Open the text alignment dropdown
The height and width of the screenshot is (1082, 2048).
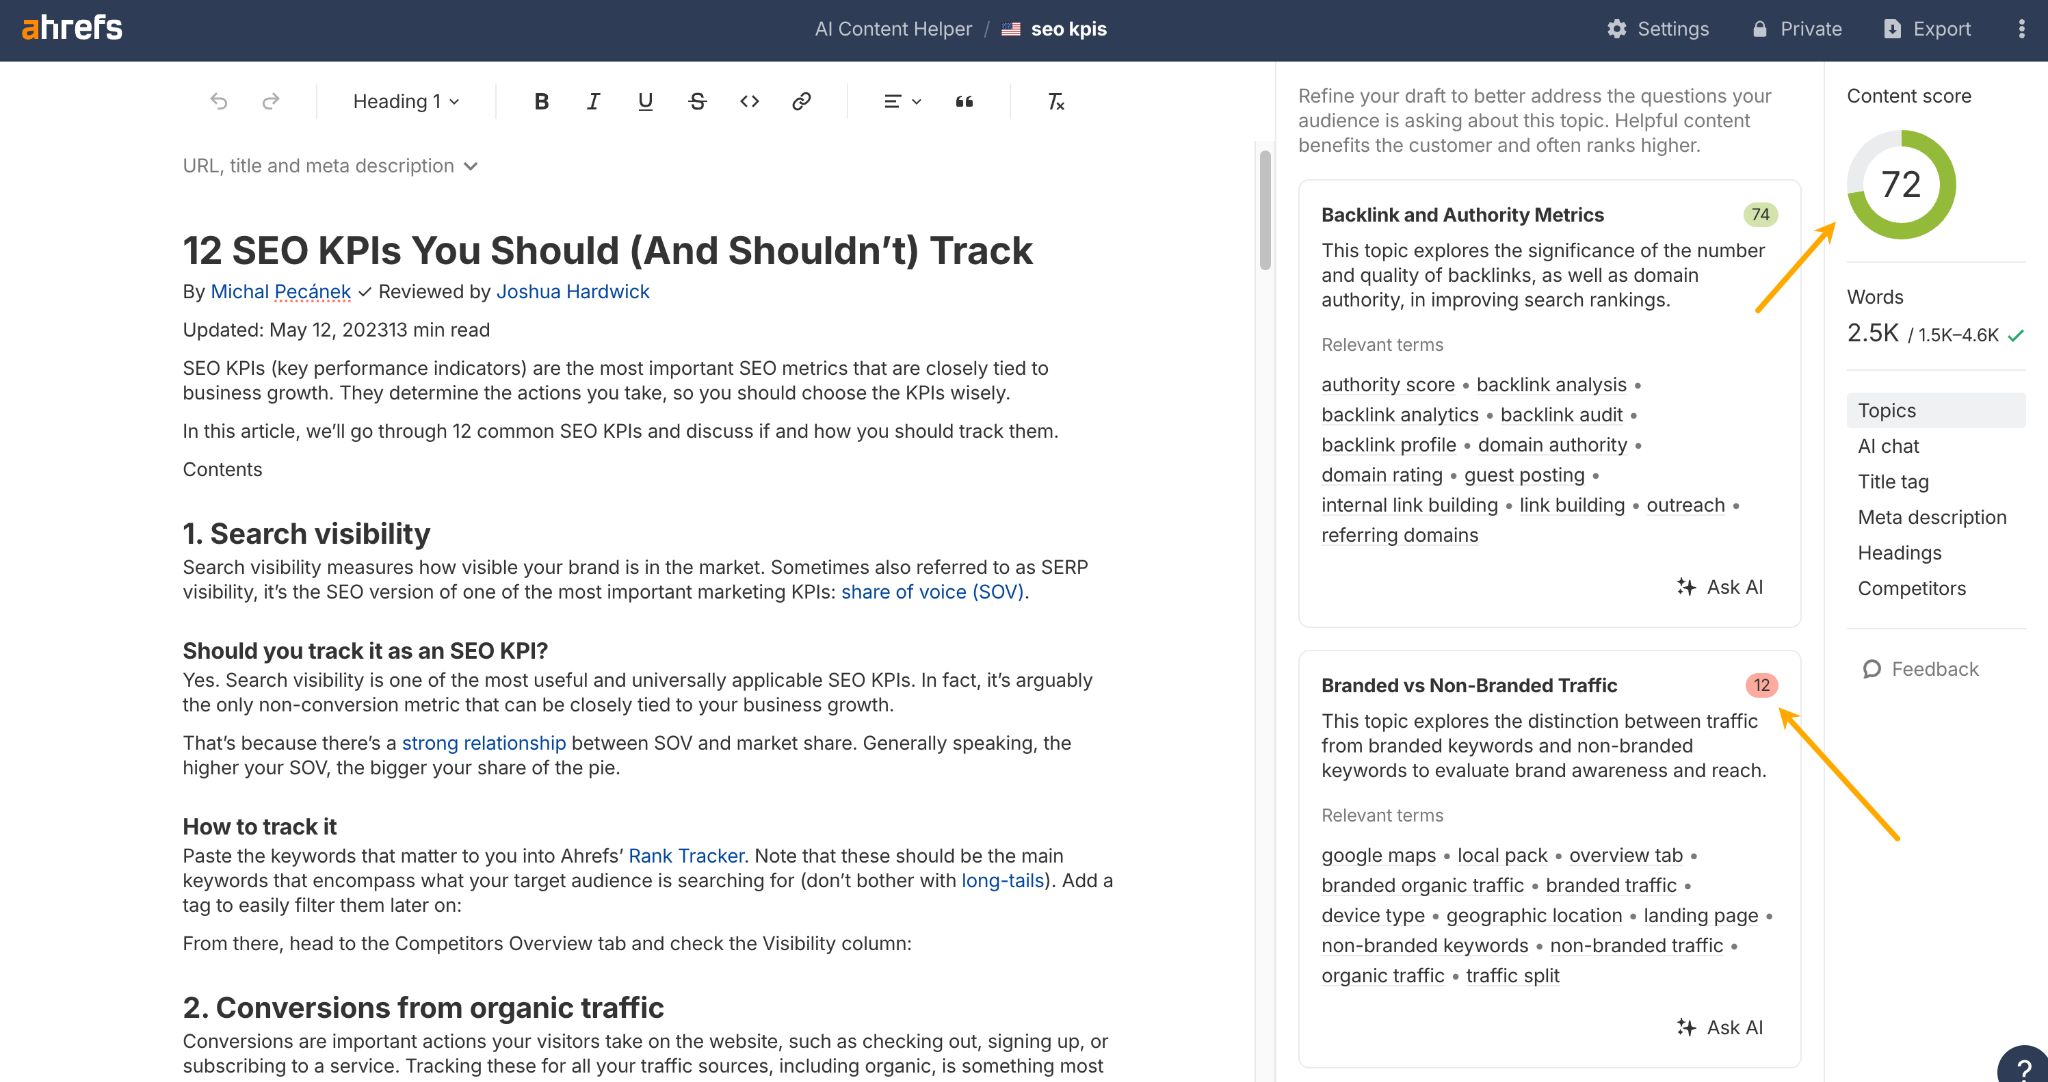click(x=901, y=100)
